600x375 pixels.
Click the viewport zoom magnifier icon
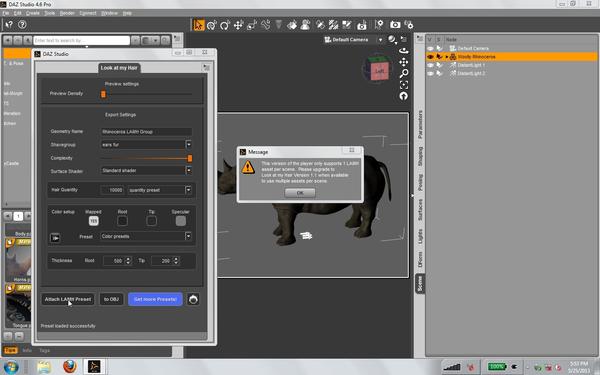[x=403, y=73]
